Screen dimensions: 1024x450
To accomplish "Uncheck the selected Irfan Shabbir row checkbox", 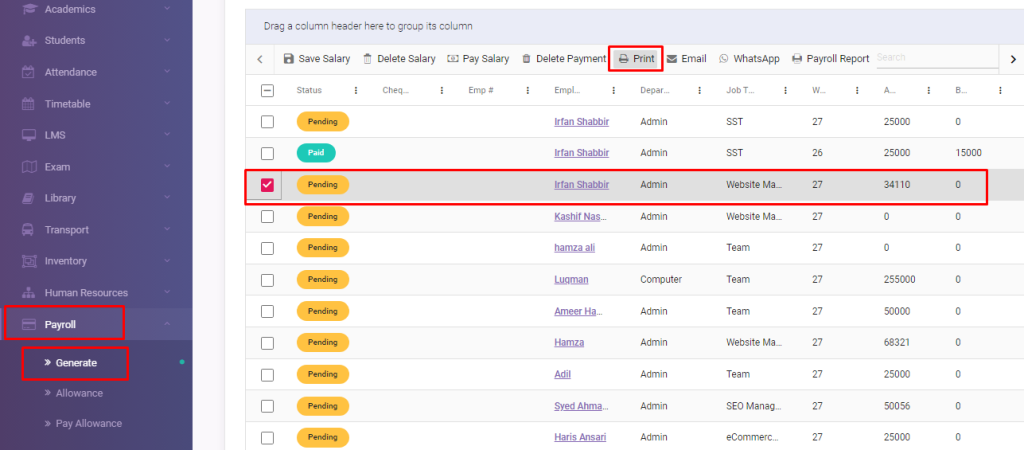I will (x=267, y=185).
